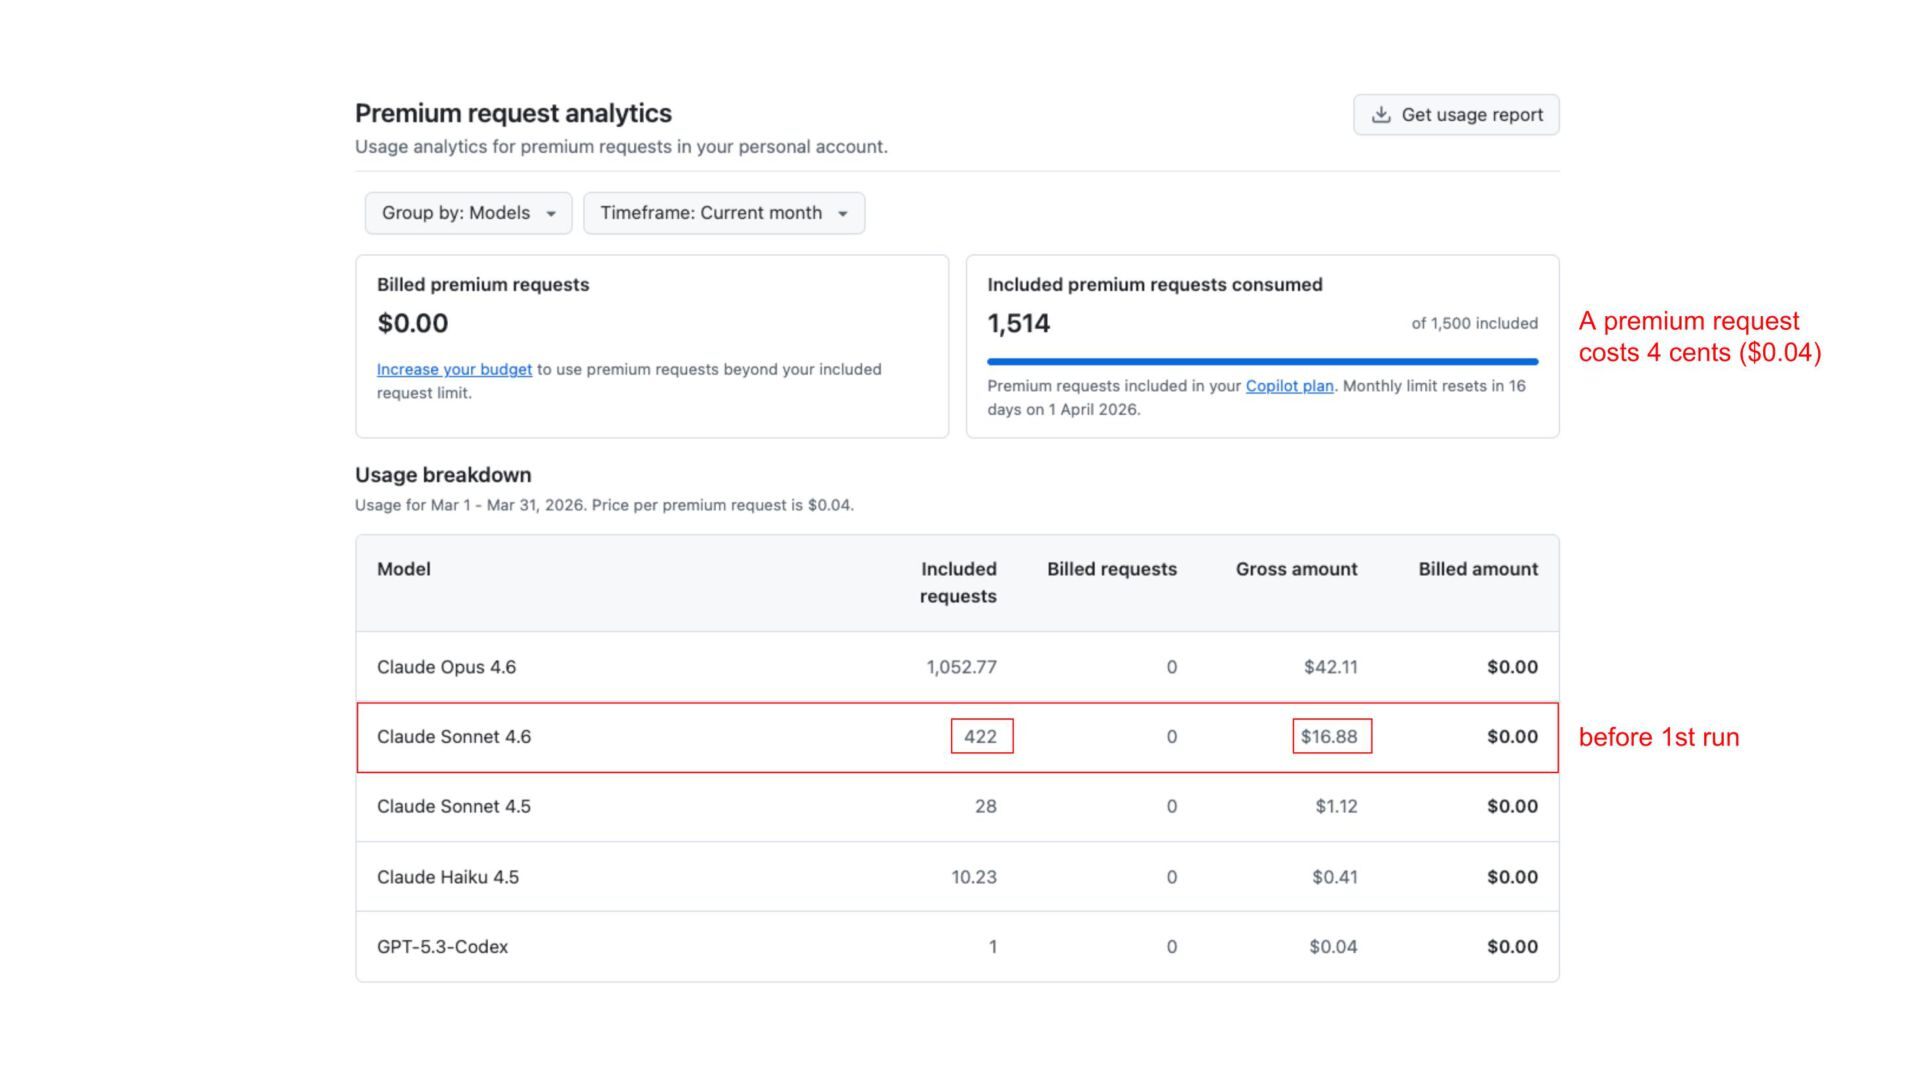Image resolution: width=1920 pixels, height=1080 pixels.
Task: Click the Model column header
Action: coord(403,569)
